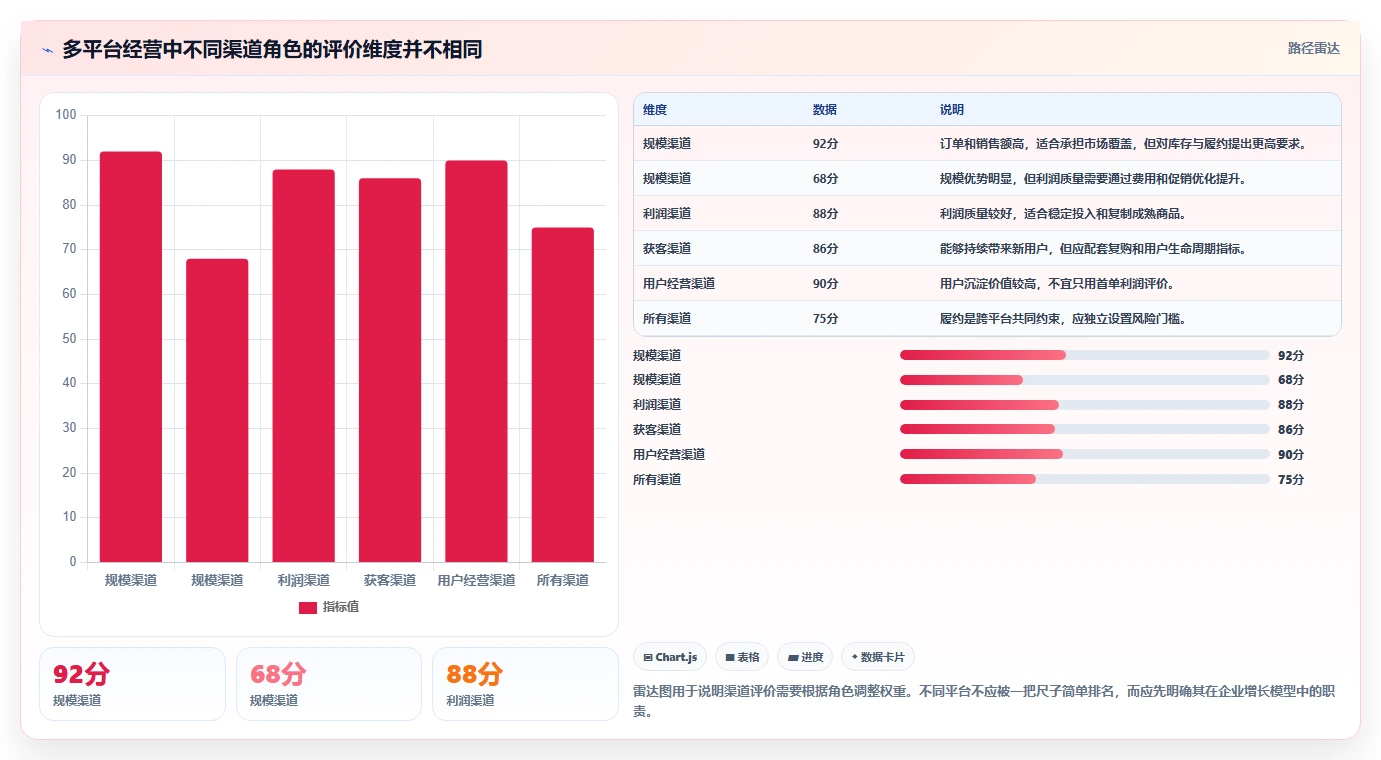This screenshot has width=1381, height=760.
Task: Click the 利润渠道 label beside its progress bar
Action: pyautogui.click(x=657, y=405)
